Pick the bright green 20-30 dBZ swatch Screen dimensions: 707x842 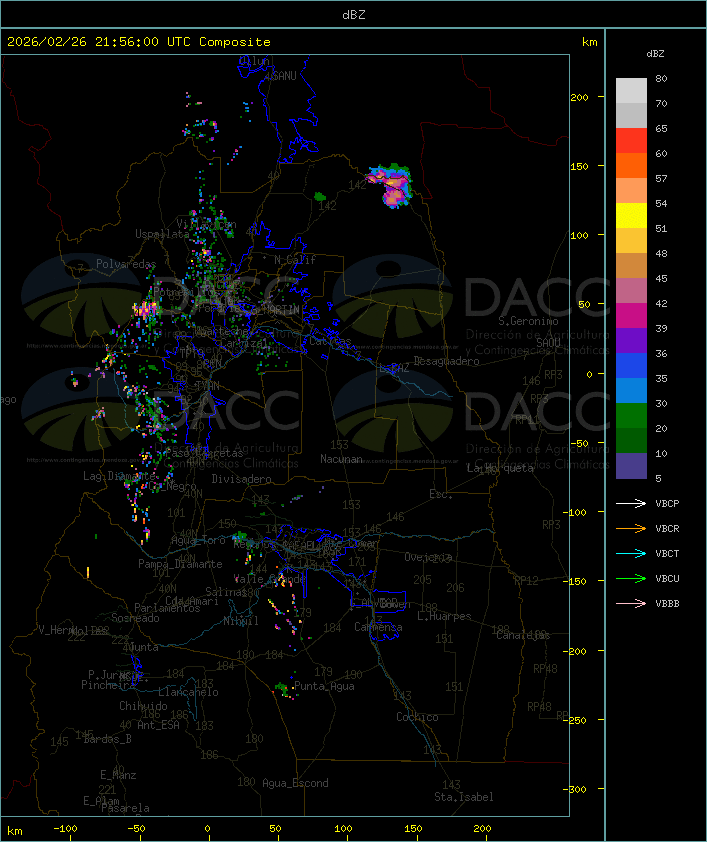pyautogui.click(x=631, y=416)
